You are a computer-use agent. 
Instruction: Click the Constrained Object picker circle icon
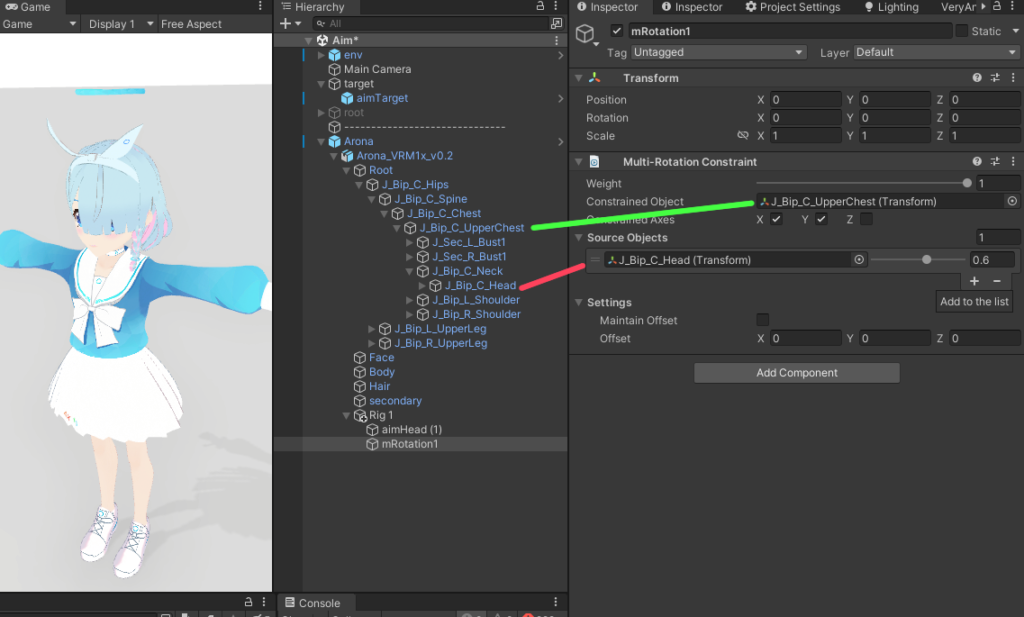(1012, 202)
